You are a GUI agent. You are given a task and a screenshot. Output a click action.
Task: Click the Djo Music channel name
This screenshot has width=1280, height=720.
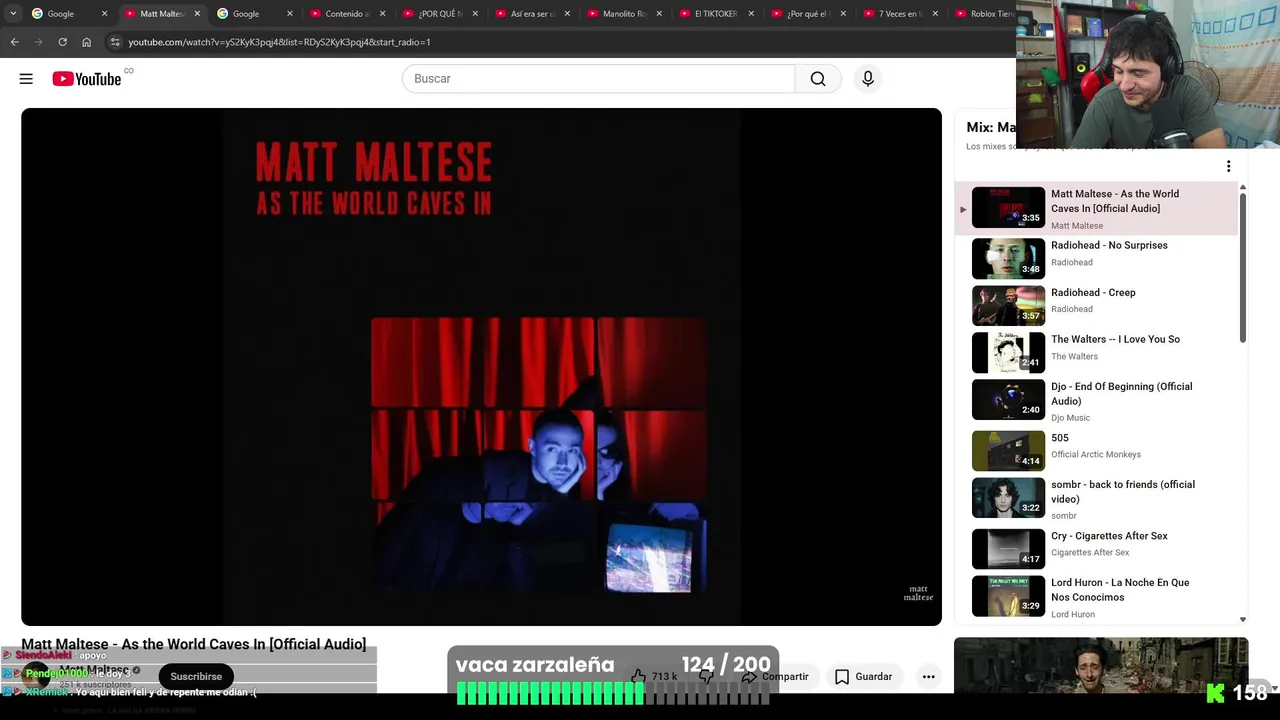pos(1071,418)
